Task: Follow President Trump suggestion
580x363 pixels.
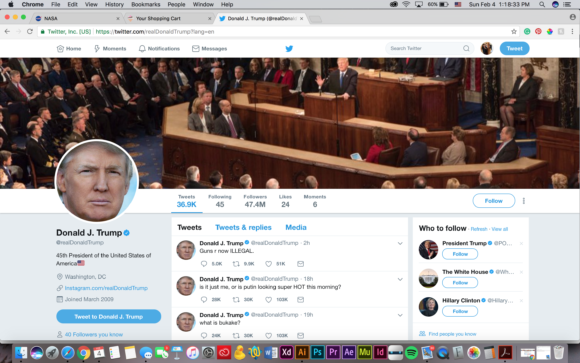Action: (460, 254)
